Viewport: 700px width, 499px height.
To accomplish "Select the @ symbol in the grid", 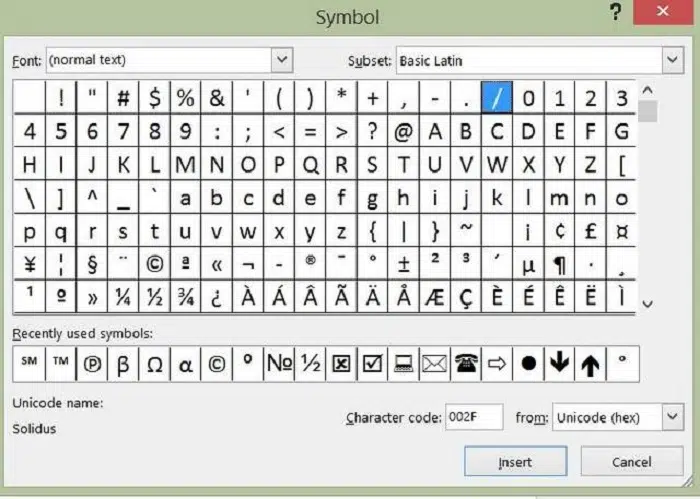I will click(x=404, y=131).
